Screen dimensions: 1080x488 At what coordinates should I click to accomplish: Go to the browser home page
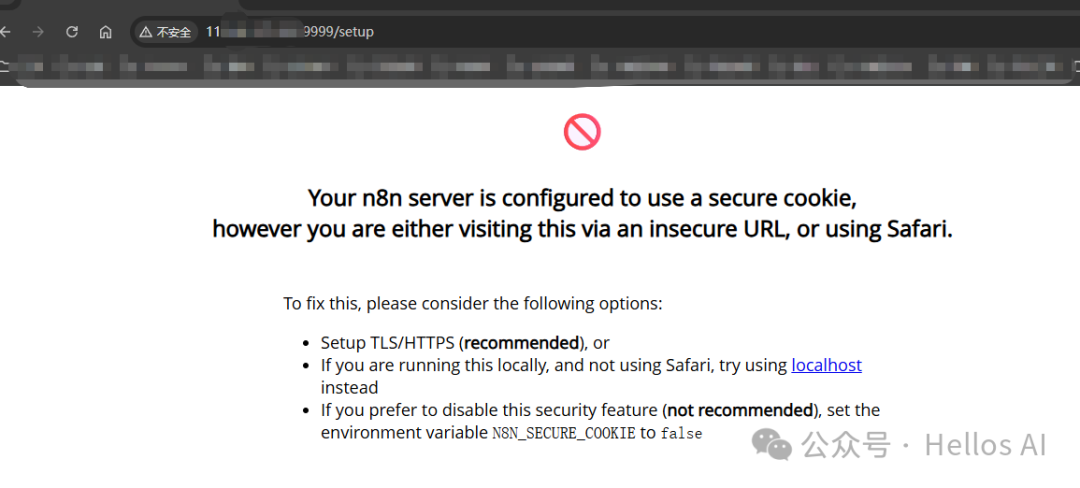click(105, 32)
